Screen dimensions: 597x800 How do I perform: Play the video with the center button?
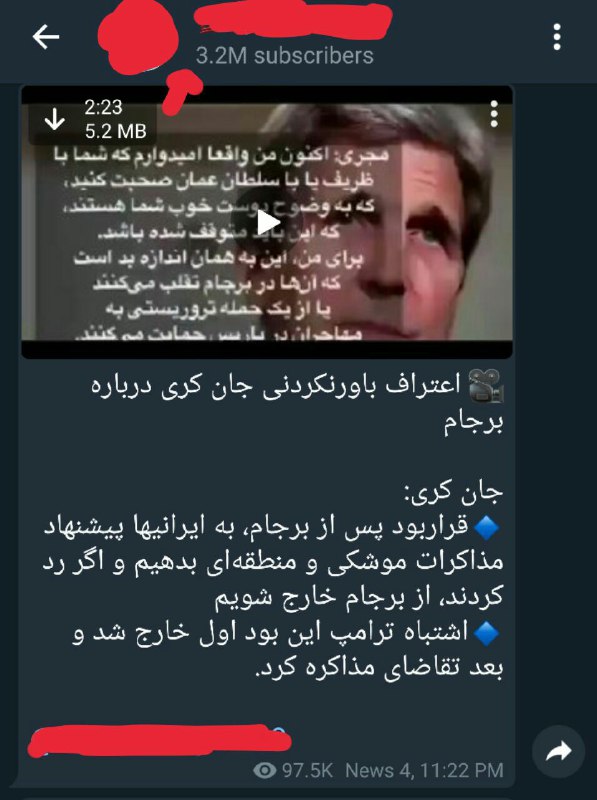pos(267,222)
